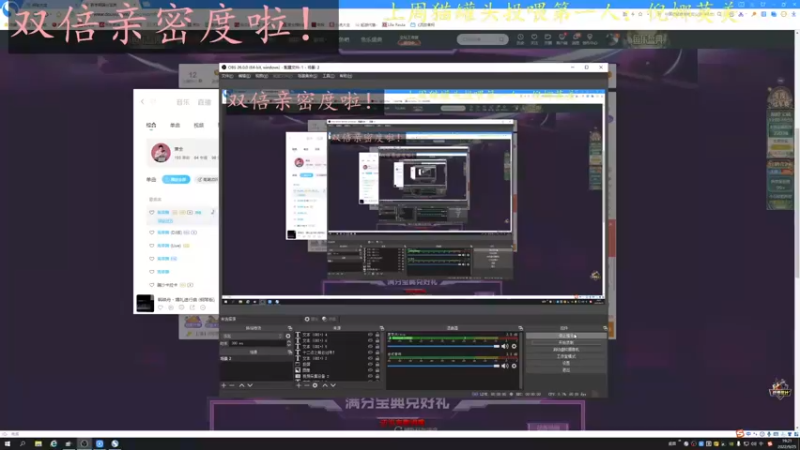Open the 文件 menu in OBS
The height and width of the screenshot is (450, 800).
227,76
